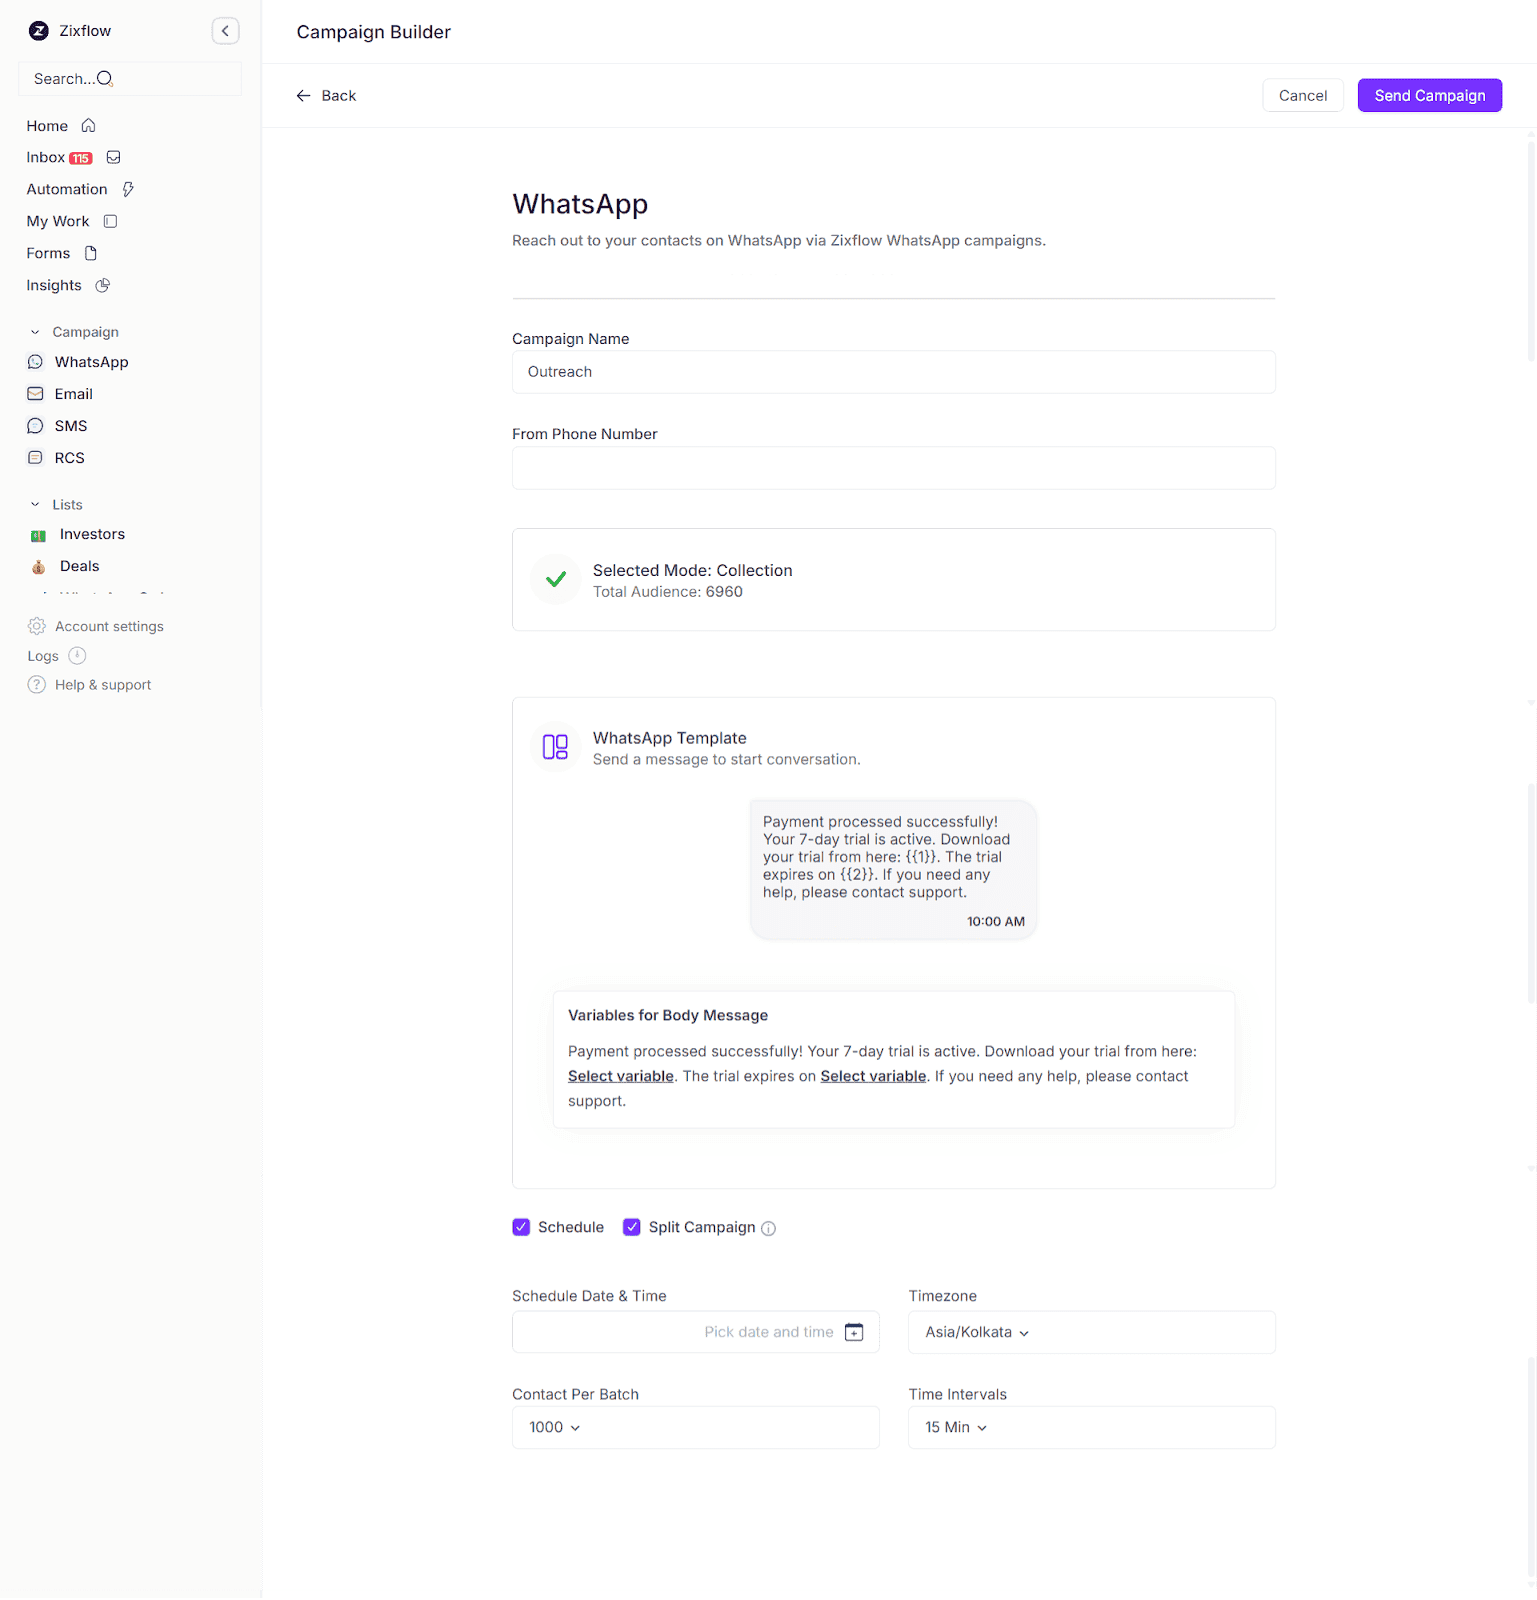
Task: Click the Account settings gear icon
Action: (37, 626)
